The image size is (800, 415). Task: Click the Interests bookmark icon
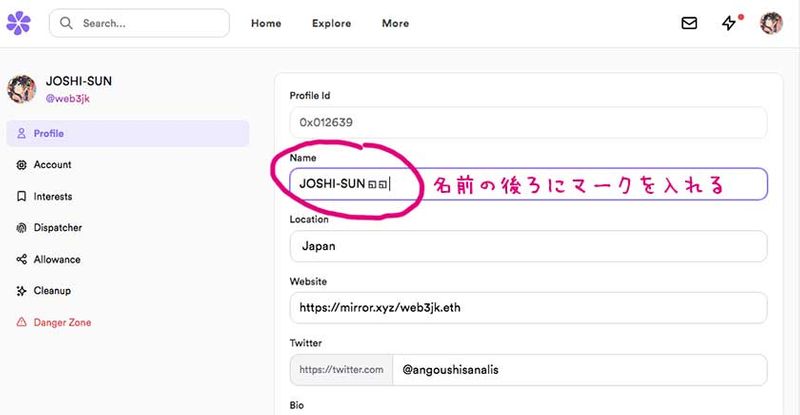22,197
